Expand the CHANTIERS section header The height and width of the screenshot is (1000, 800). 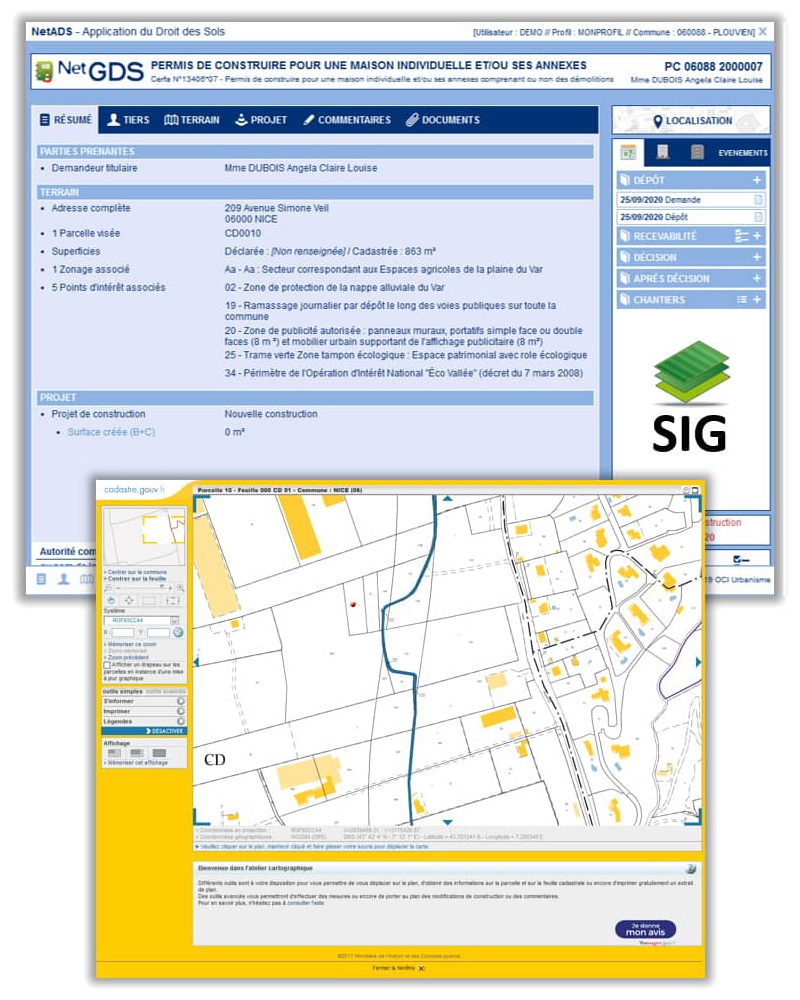pyautogui.click(x=691, y=300)
